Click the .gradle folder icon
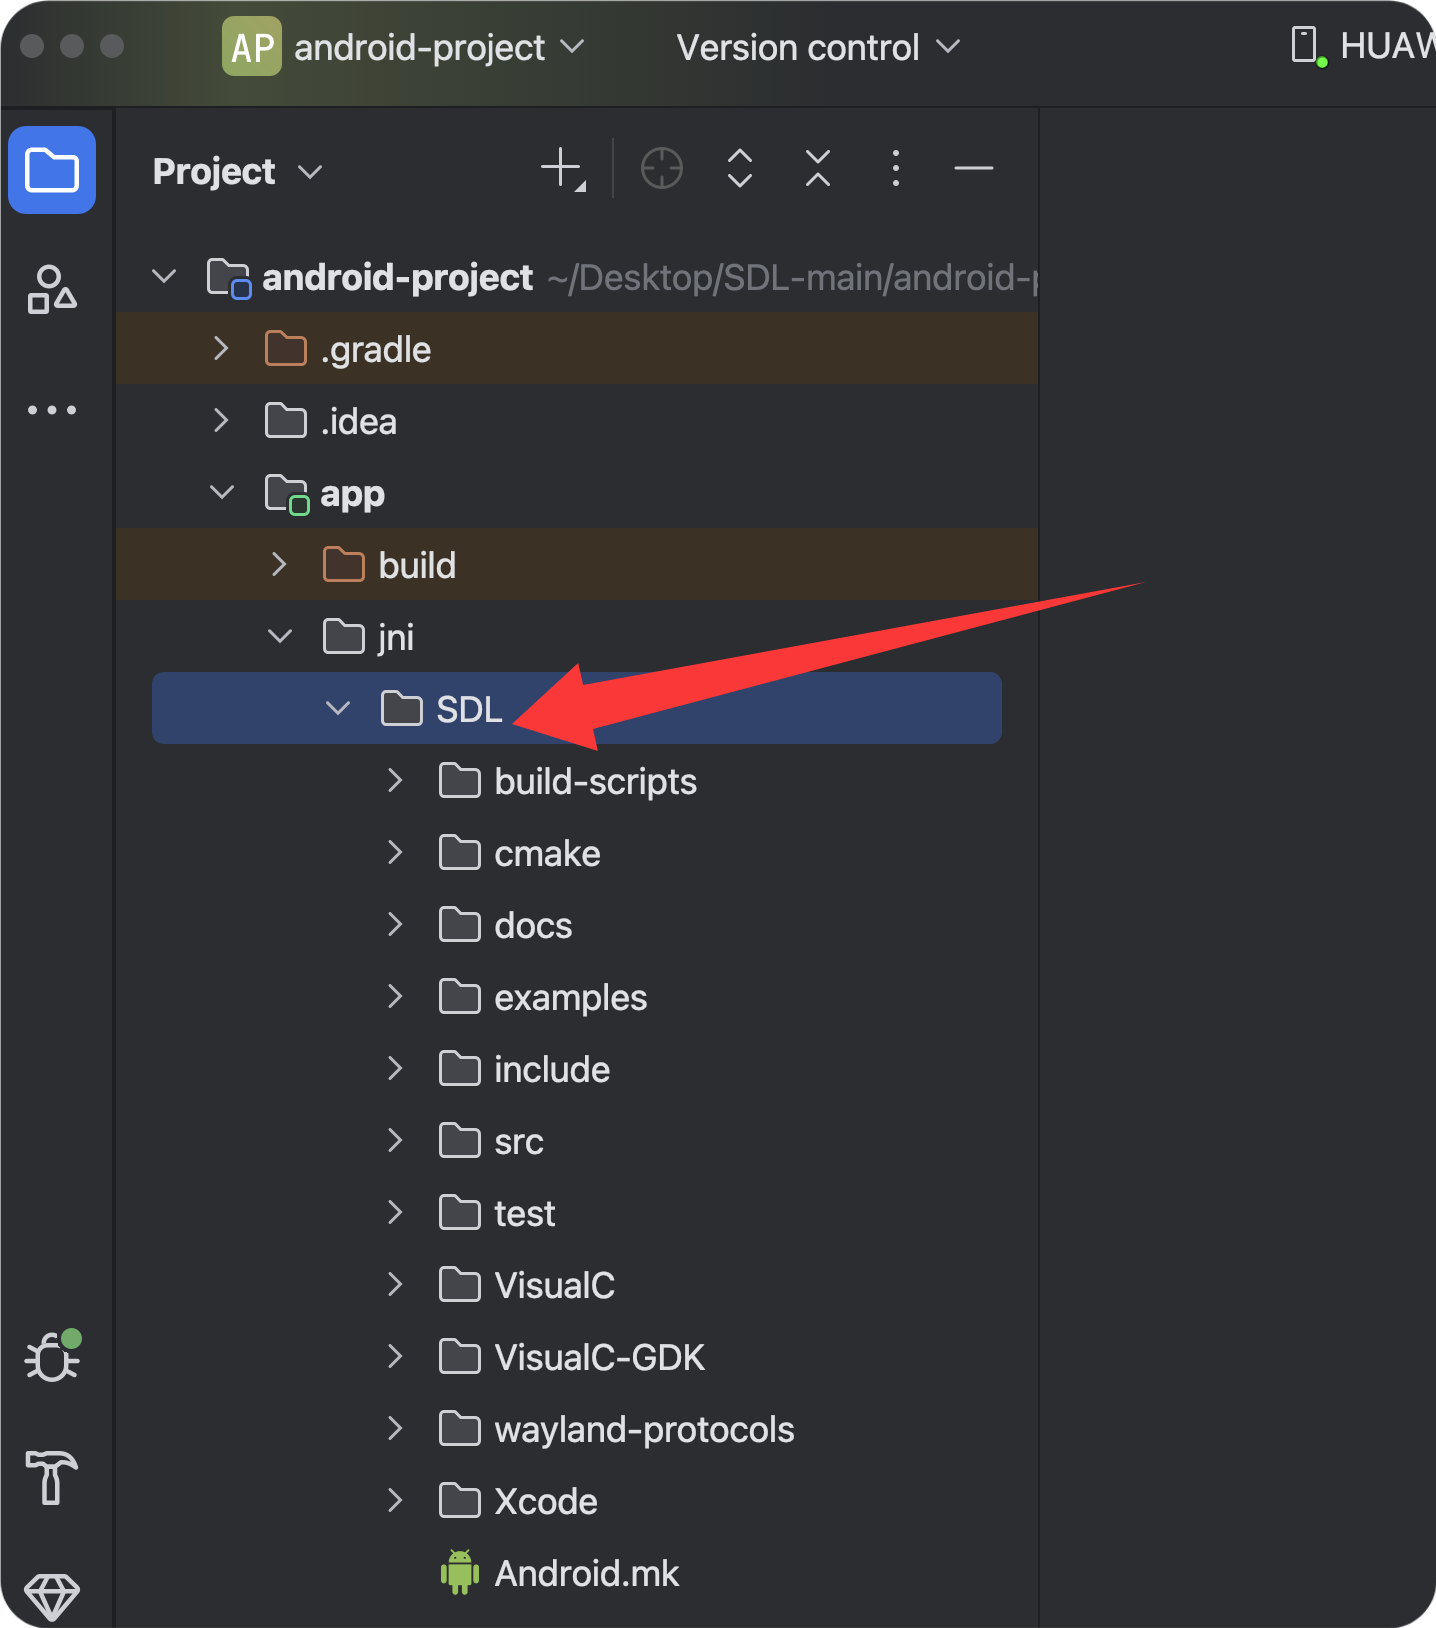This screenshot has height=1628, width=1436. tap(286, 349)
